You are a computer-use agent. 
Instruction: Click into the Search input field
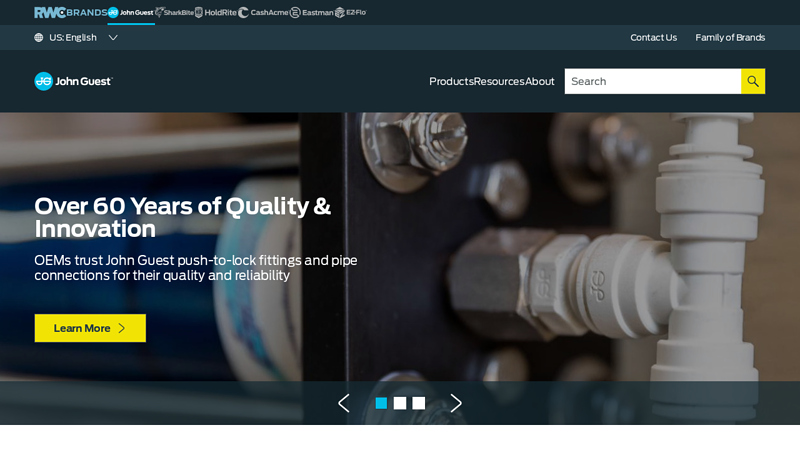653,81
